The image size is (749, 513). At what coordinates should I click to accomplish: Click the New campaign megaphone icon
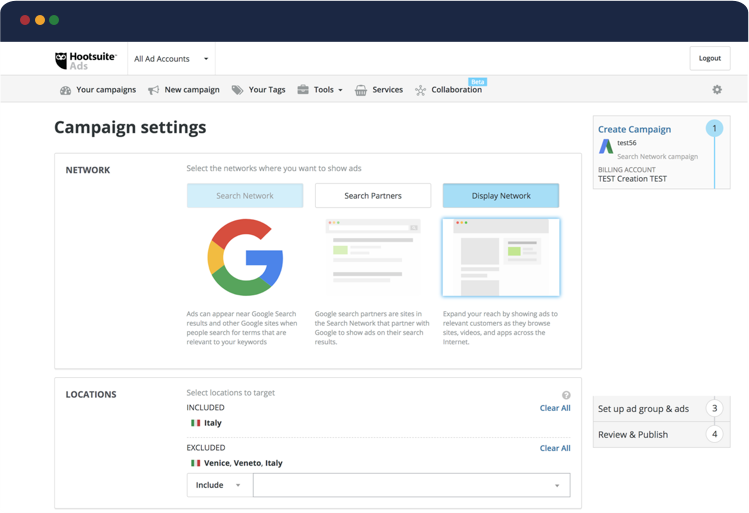154,90
